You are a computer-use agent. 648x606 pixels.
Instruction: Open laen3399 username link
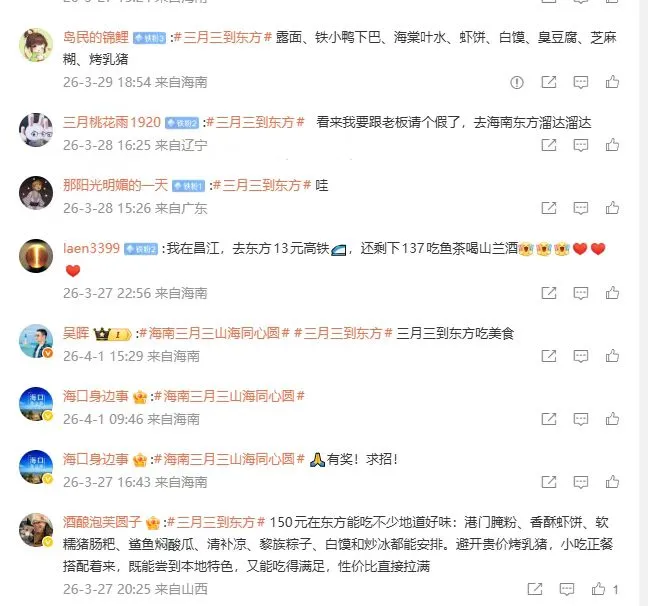[91, 248]
